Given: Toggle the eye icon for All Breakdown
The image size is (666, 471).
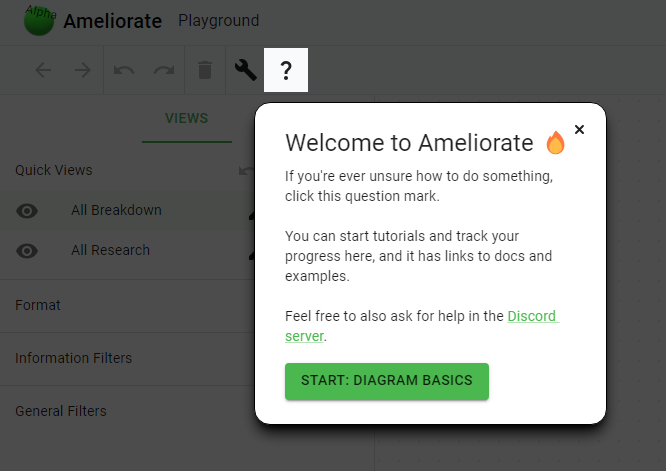Looking at the screenshot, I should (x=27, y=211).
